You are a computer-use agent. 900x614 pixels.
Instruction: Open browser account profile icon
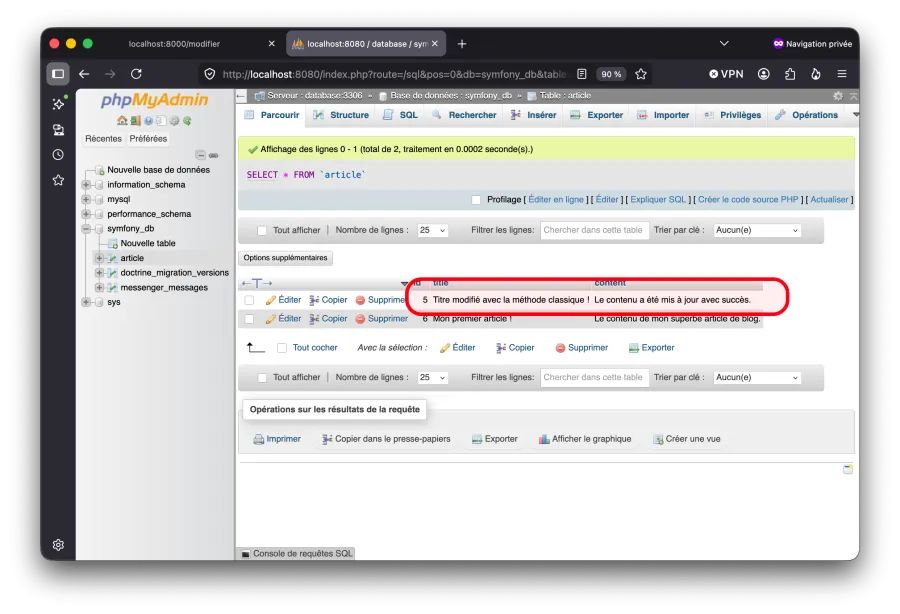(x=763, y=73)
